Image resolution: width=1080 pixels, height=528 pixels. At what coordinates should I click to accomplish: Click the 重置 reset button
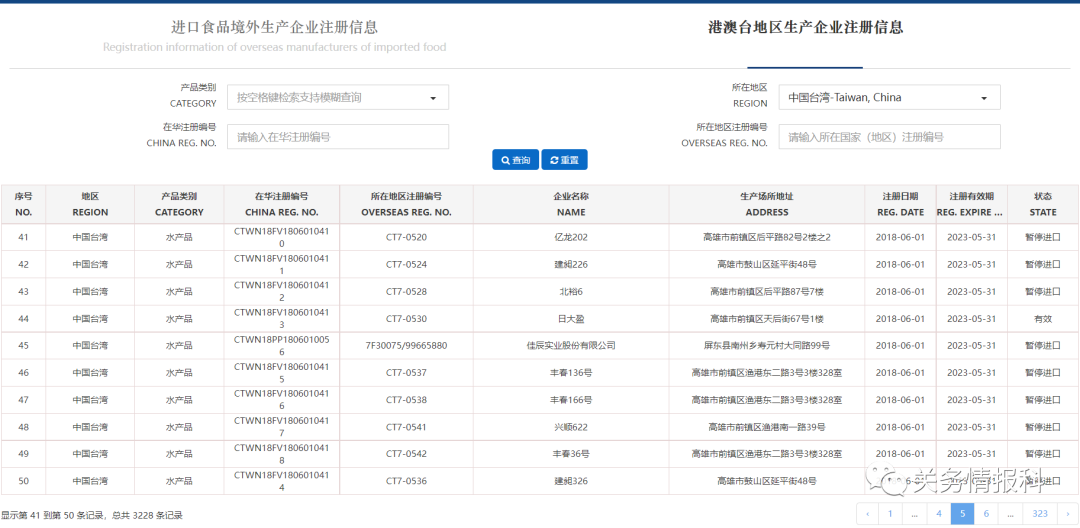565,160
